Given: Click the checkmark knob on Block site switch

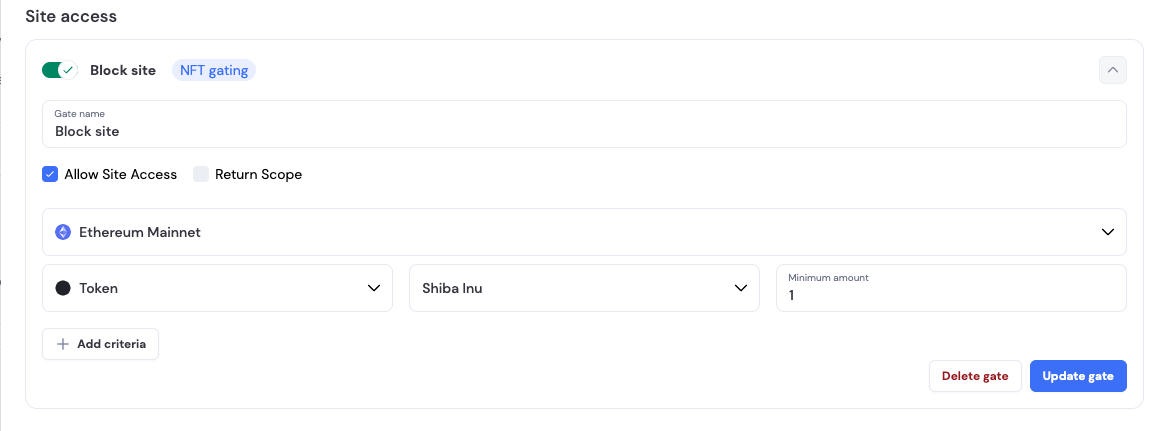Looking at the screenshot, I should point(69,70).
